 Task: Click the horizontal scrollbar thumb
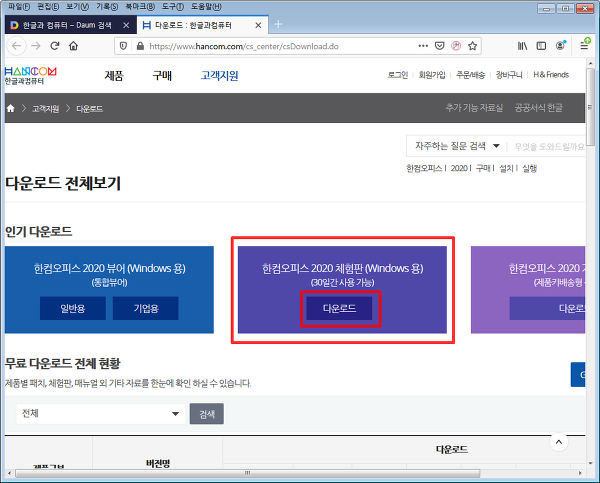pyautogui.click(x=248, y=473)
